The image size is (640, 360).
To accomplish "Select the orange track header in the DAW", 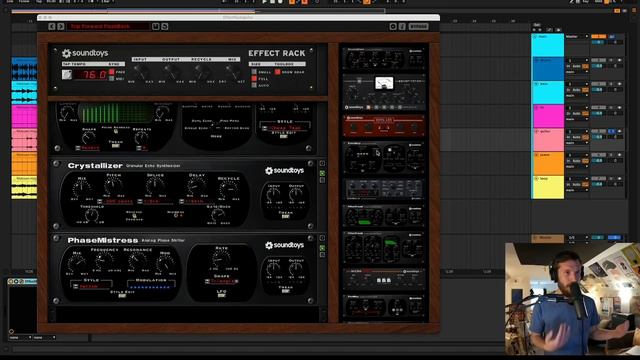I will tap(548, 163).
